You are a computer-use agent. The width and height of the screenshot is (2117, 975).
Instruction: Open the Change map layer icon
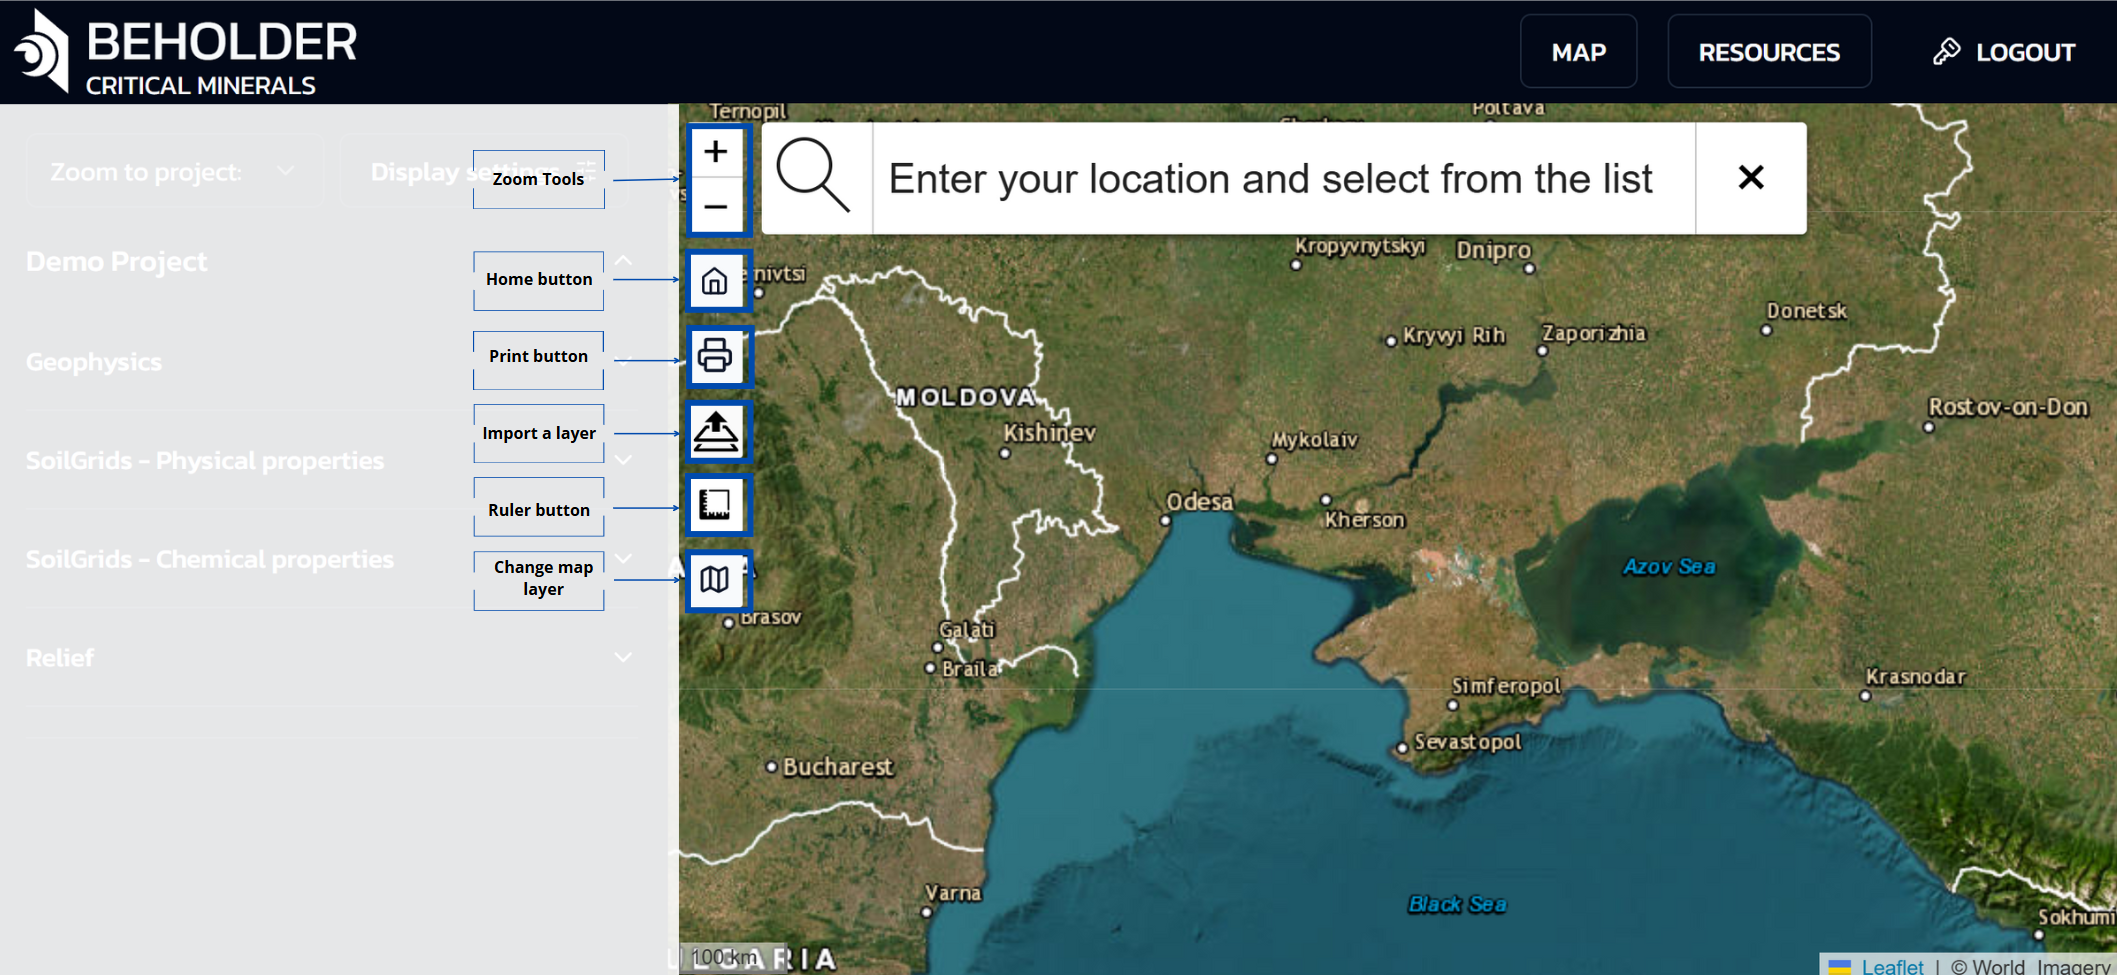pyautogui.click(x=715, y=579)
